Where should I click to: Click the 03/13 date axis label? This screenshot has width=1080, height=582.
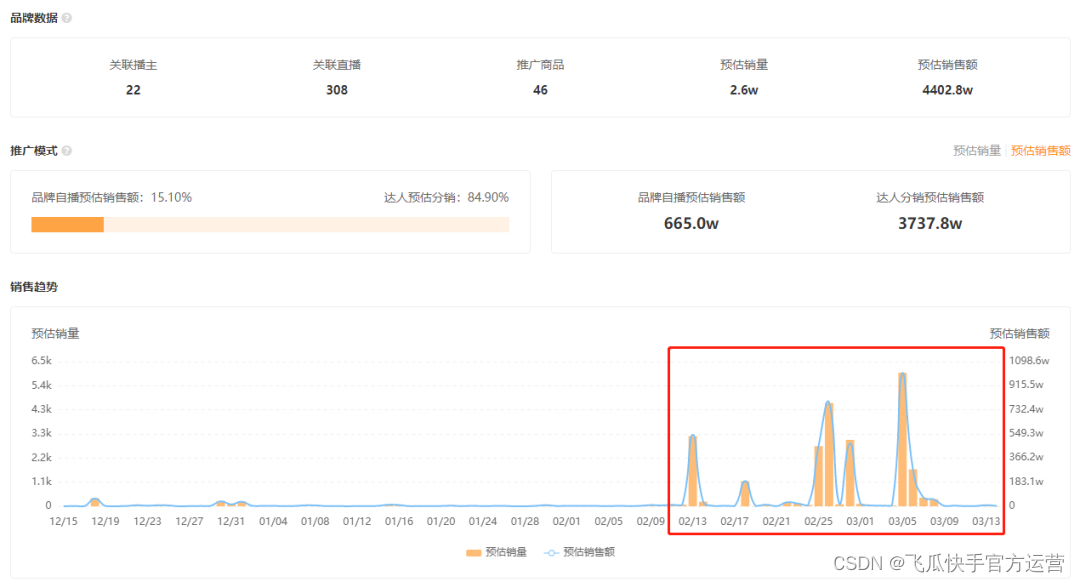tap(986, 521)
